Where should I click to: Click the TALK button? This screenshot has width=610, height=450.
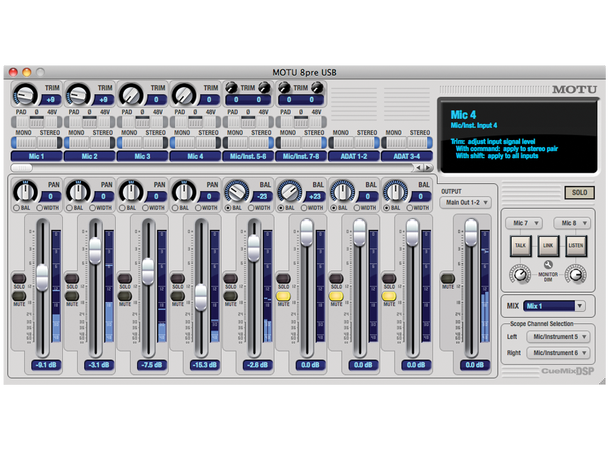521,245
